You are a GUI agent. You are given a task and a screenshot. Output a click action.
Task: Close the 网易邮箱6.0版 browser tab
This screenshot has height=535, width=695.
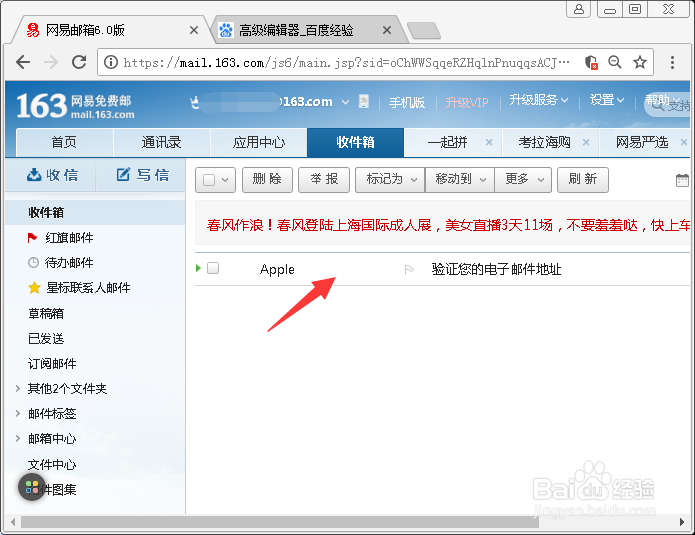(x=194, y=30)
